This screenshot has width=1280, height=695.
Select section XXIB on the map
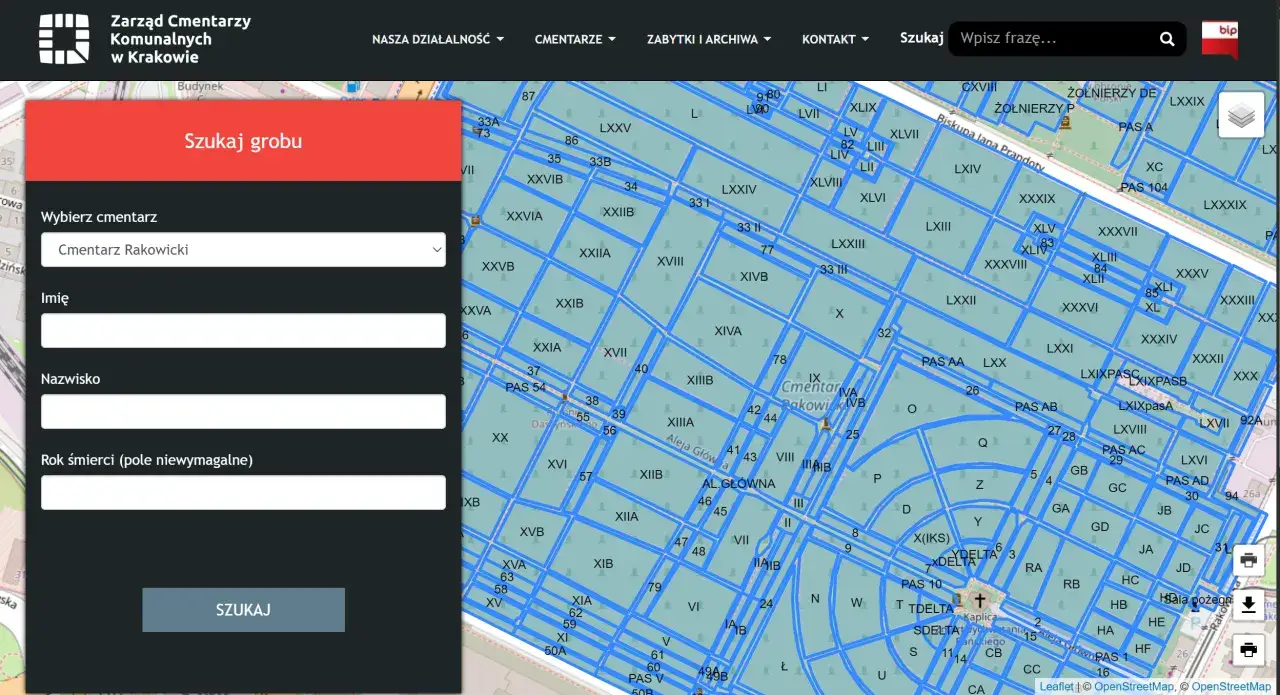(x=569, y=303)
